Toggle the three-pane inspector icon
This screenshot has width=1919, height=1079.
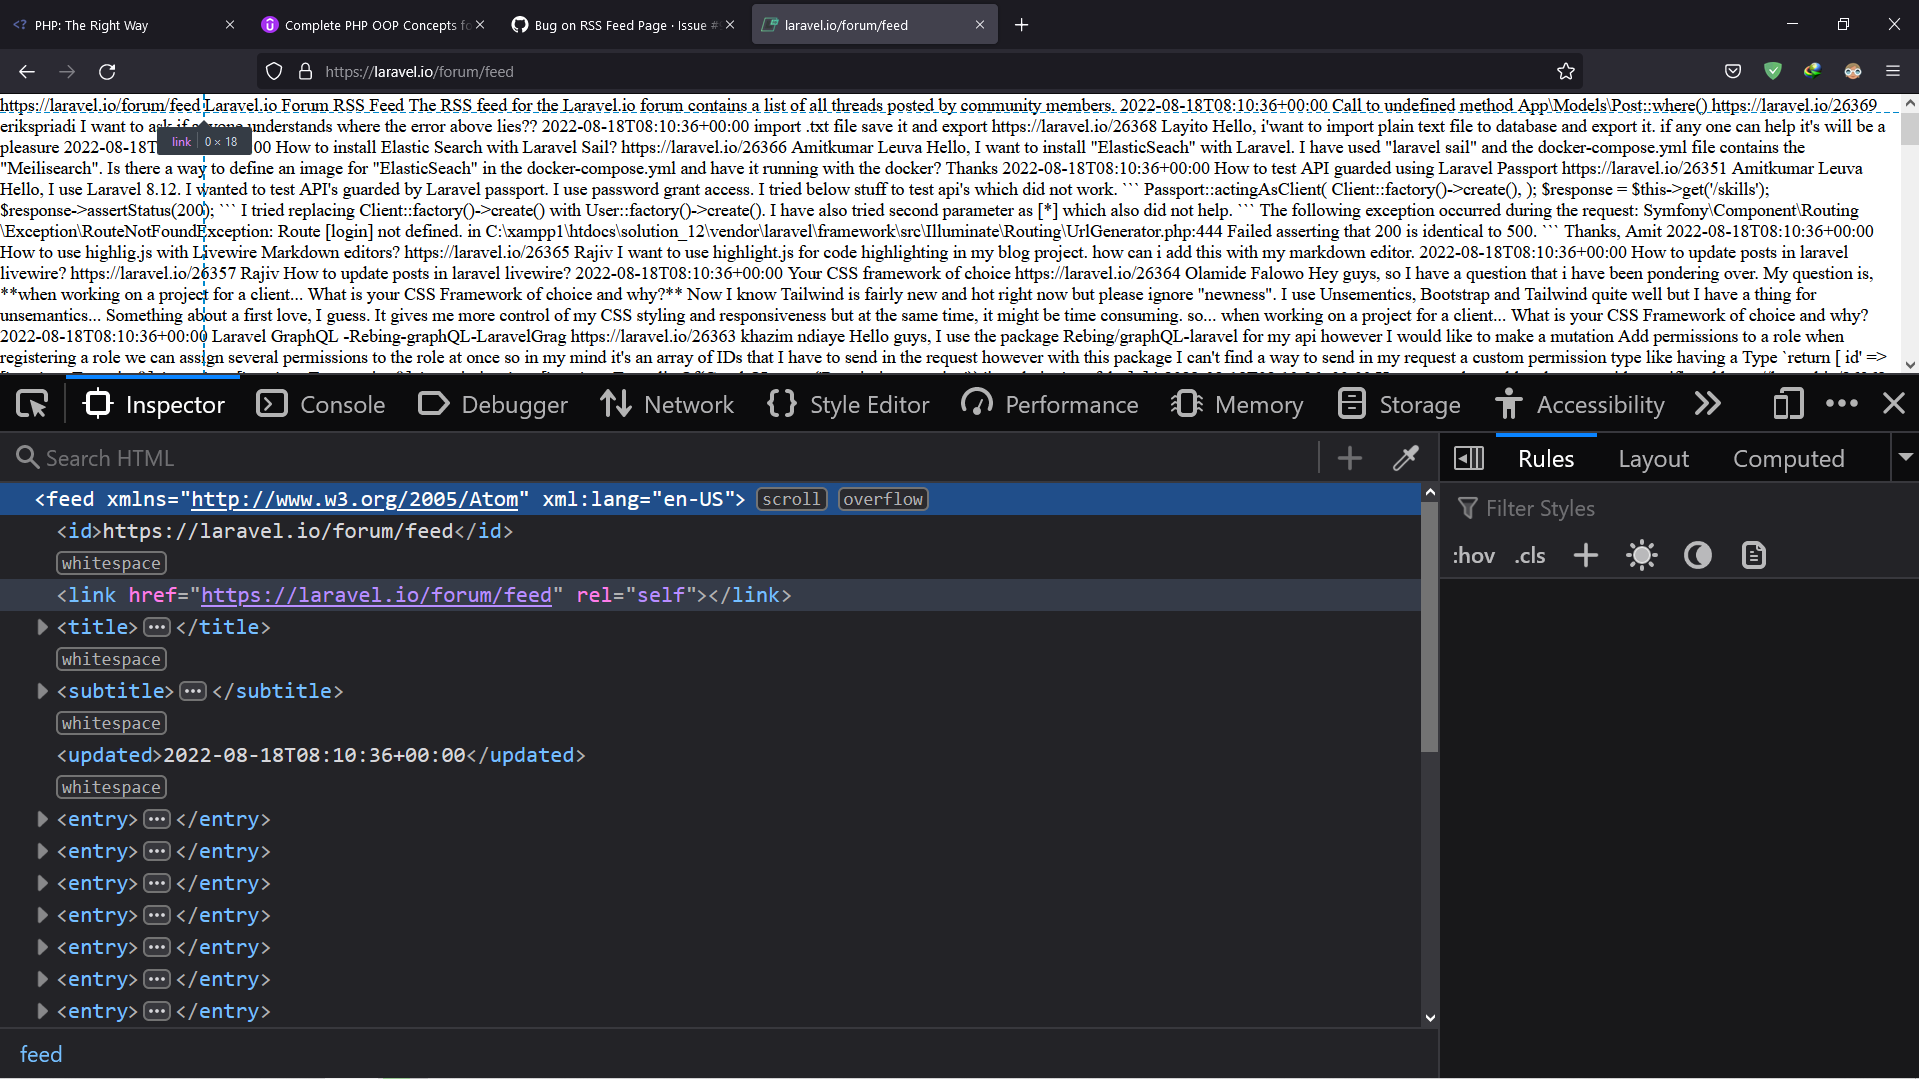tap(1469, 458)
